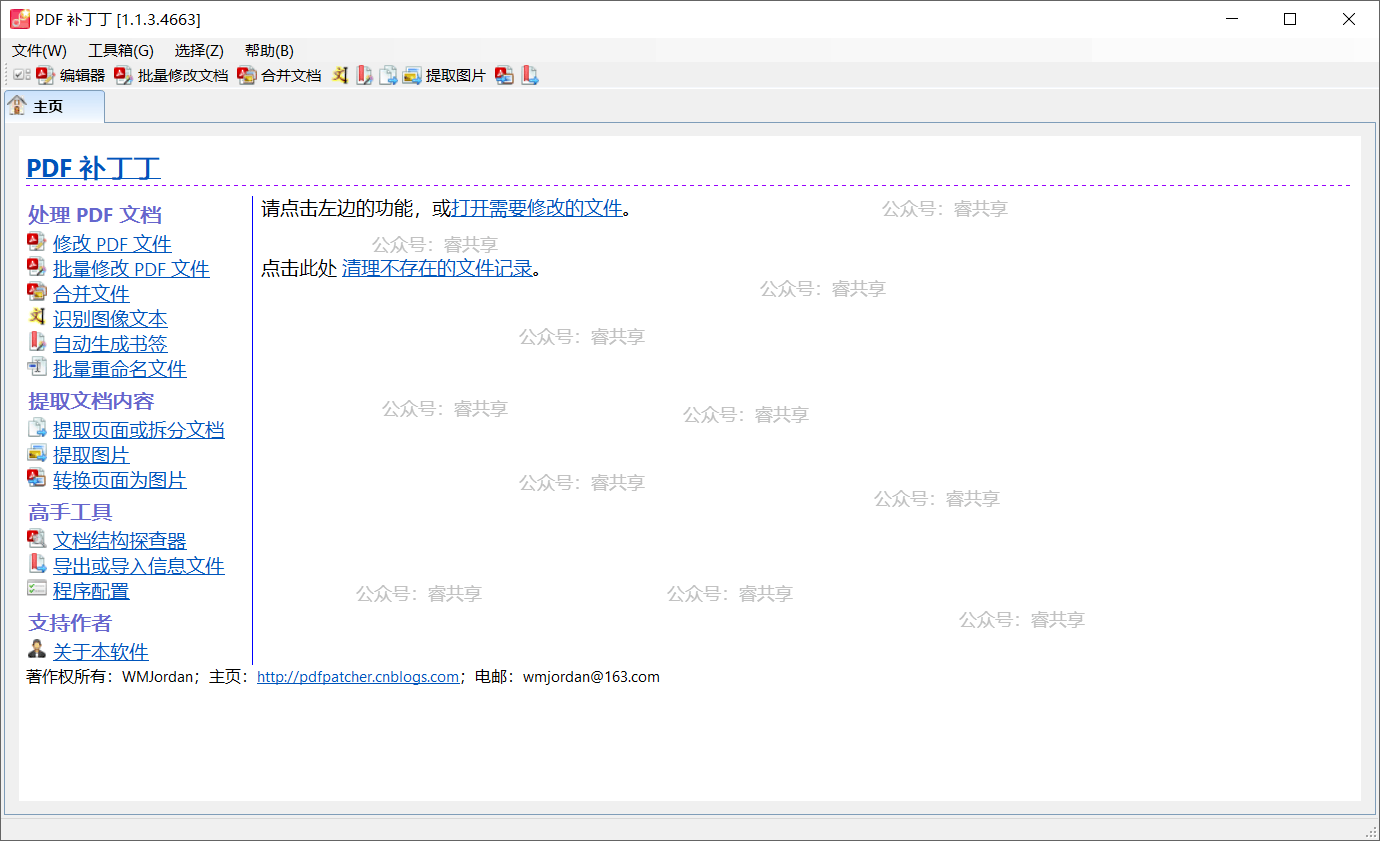Open the 工具箱(G) menu
This screenshot has width=1380, height=841.
121,51
